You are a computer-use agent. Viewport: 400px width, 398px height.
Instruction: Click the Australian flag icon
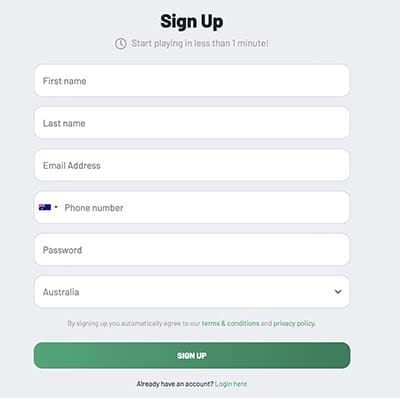[x=45, y=207]
